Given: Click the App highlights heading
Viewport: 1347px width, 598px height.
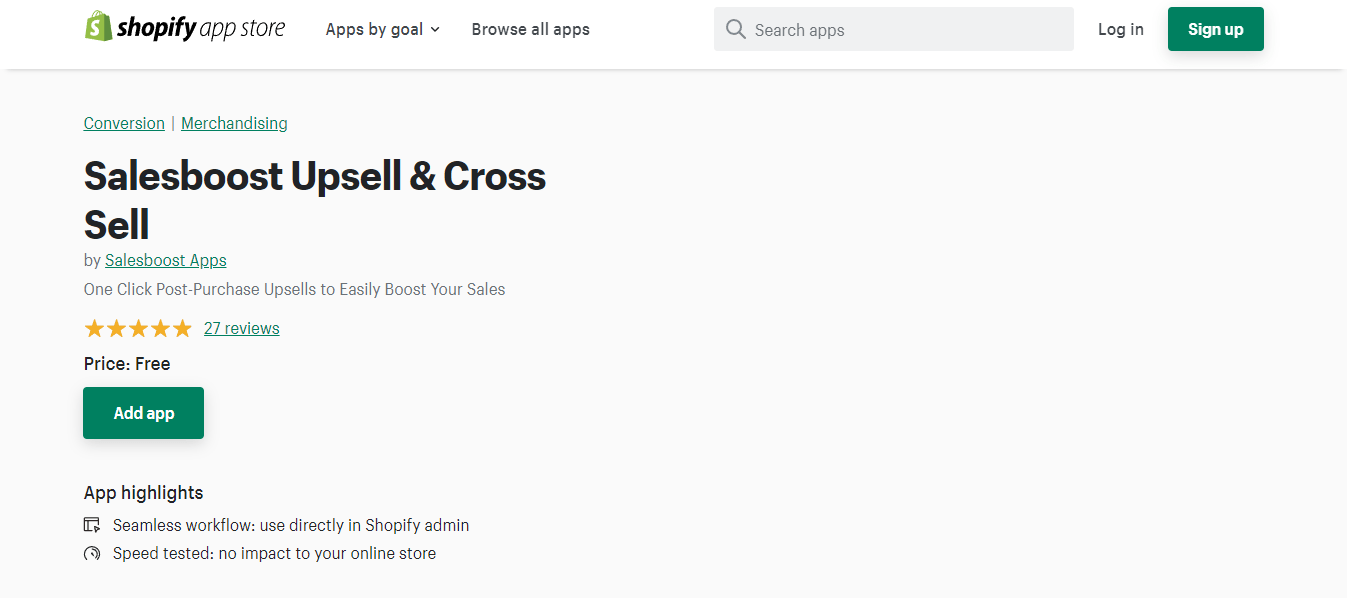Looking at the screenshot, I should coord(143,492).
